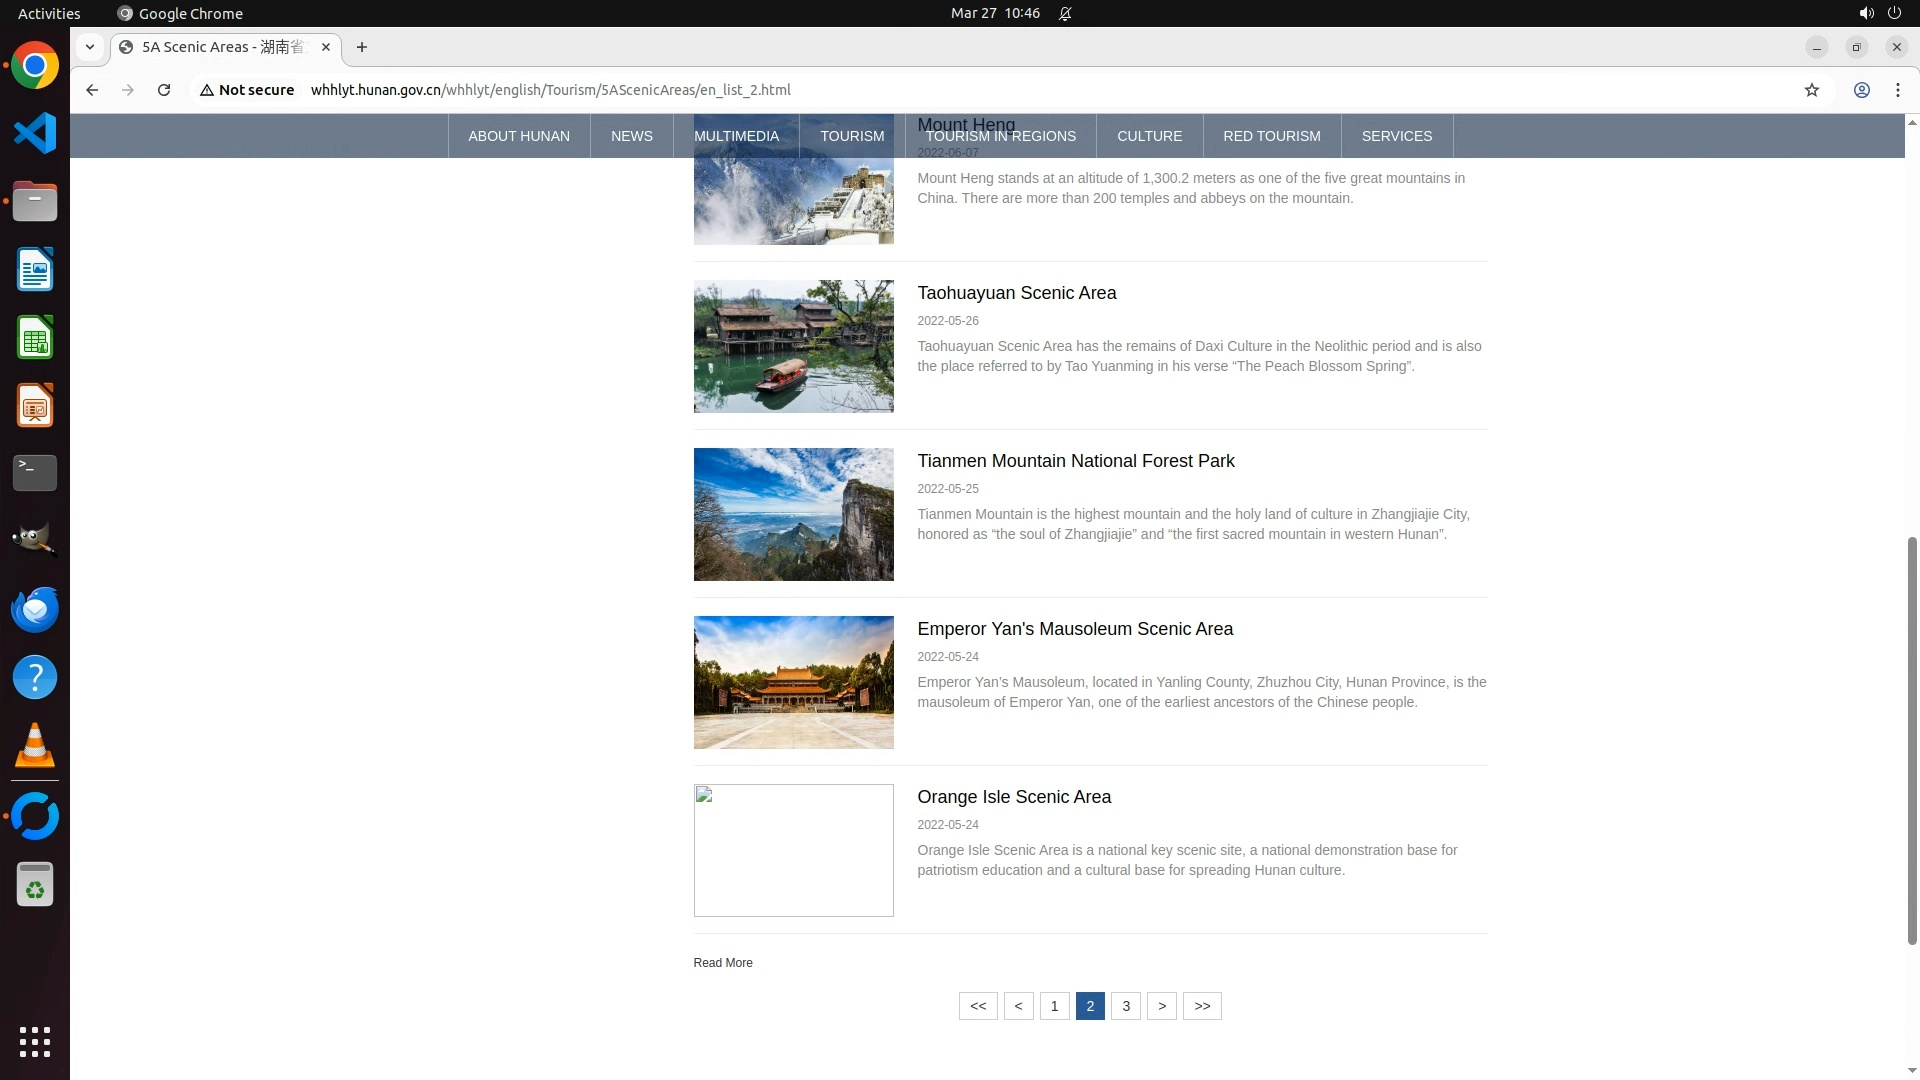Open VLC media player in dock
The image size is (1920, 1080).
pos(35,745)
